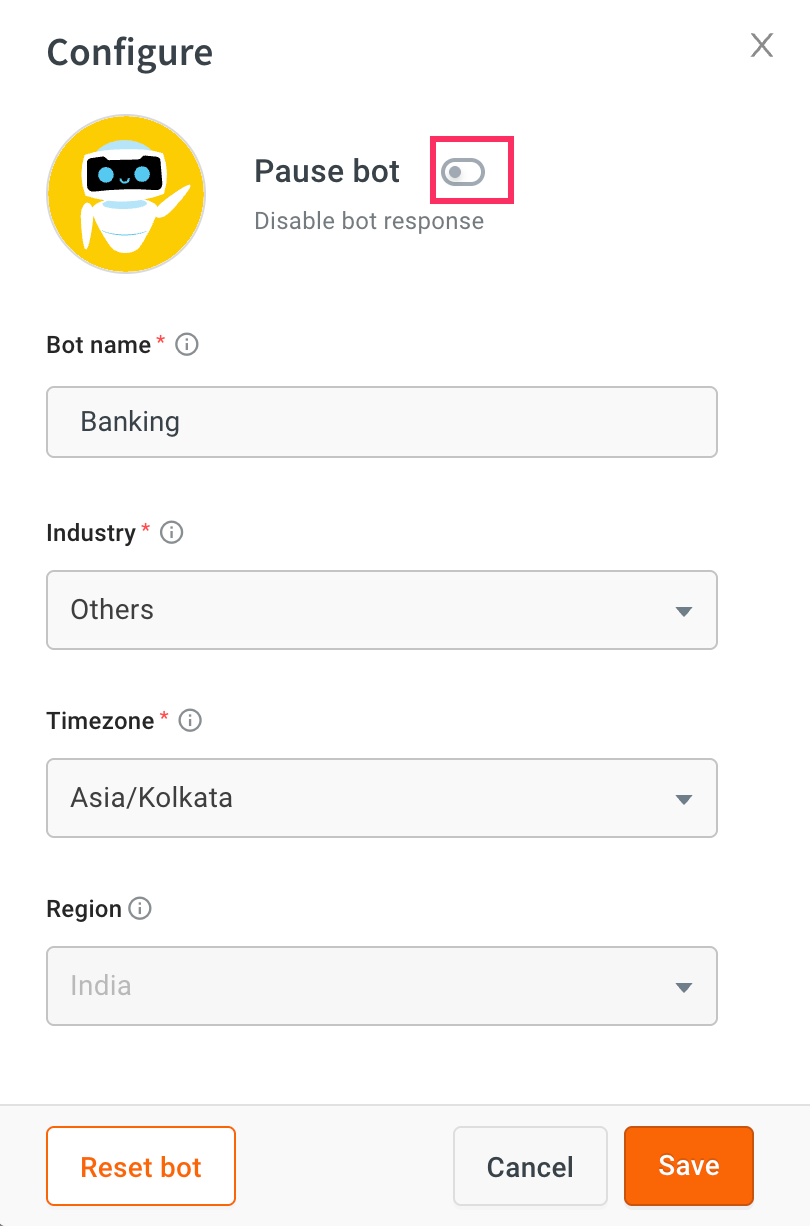Open the Timezone dropdown showing Asia/Kolkata
This screenshot has width=810, height=1226.
coord(382,798)
